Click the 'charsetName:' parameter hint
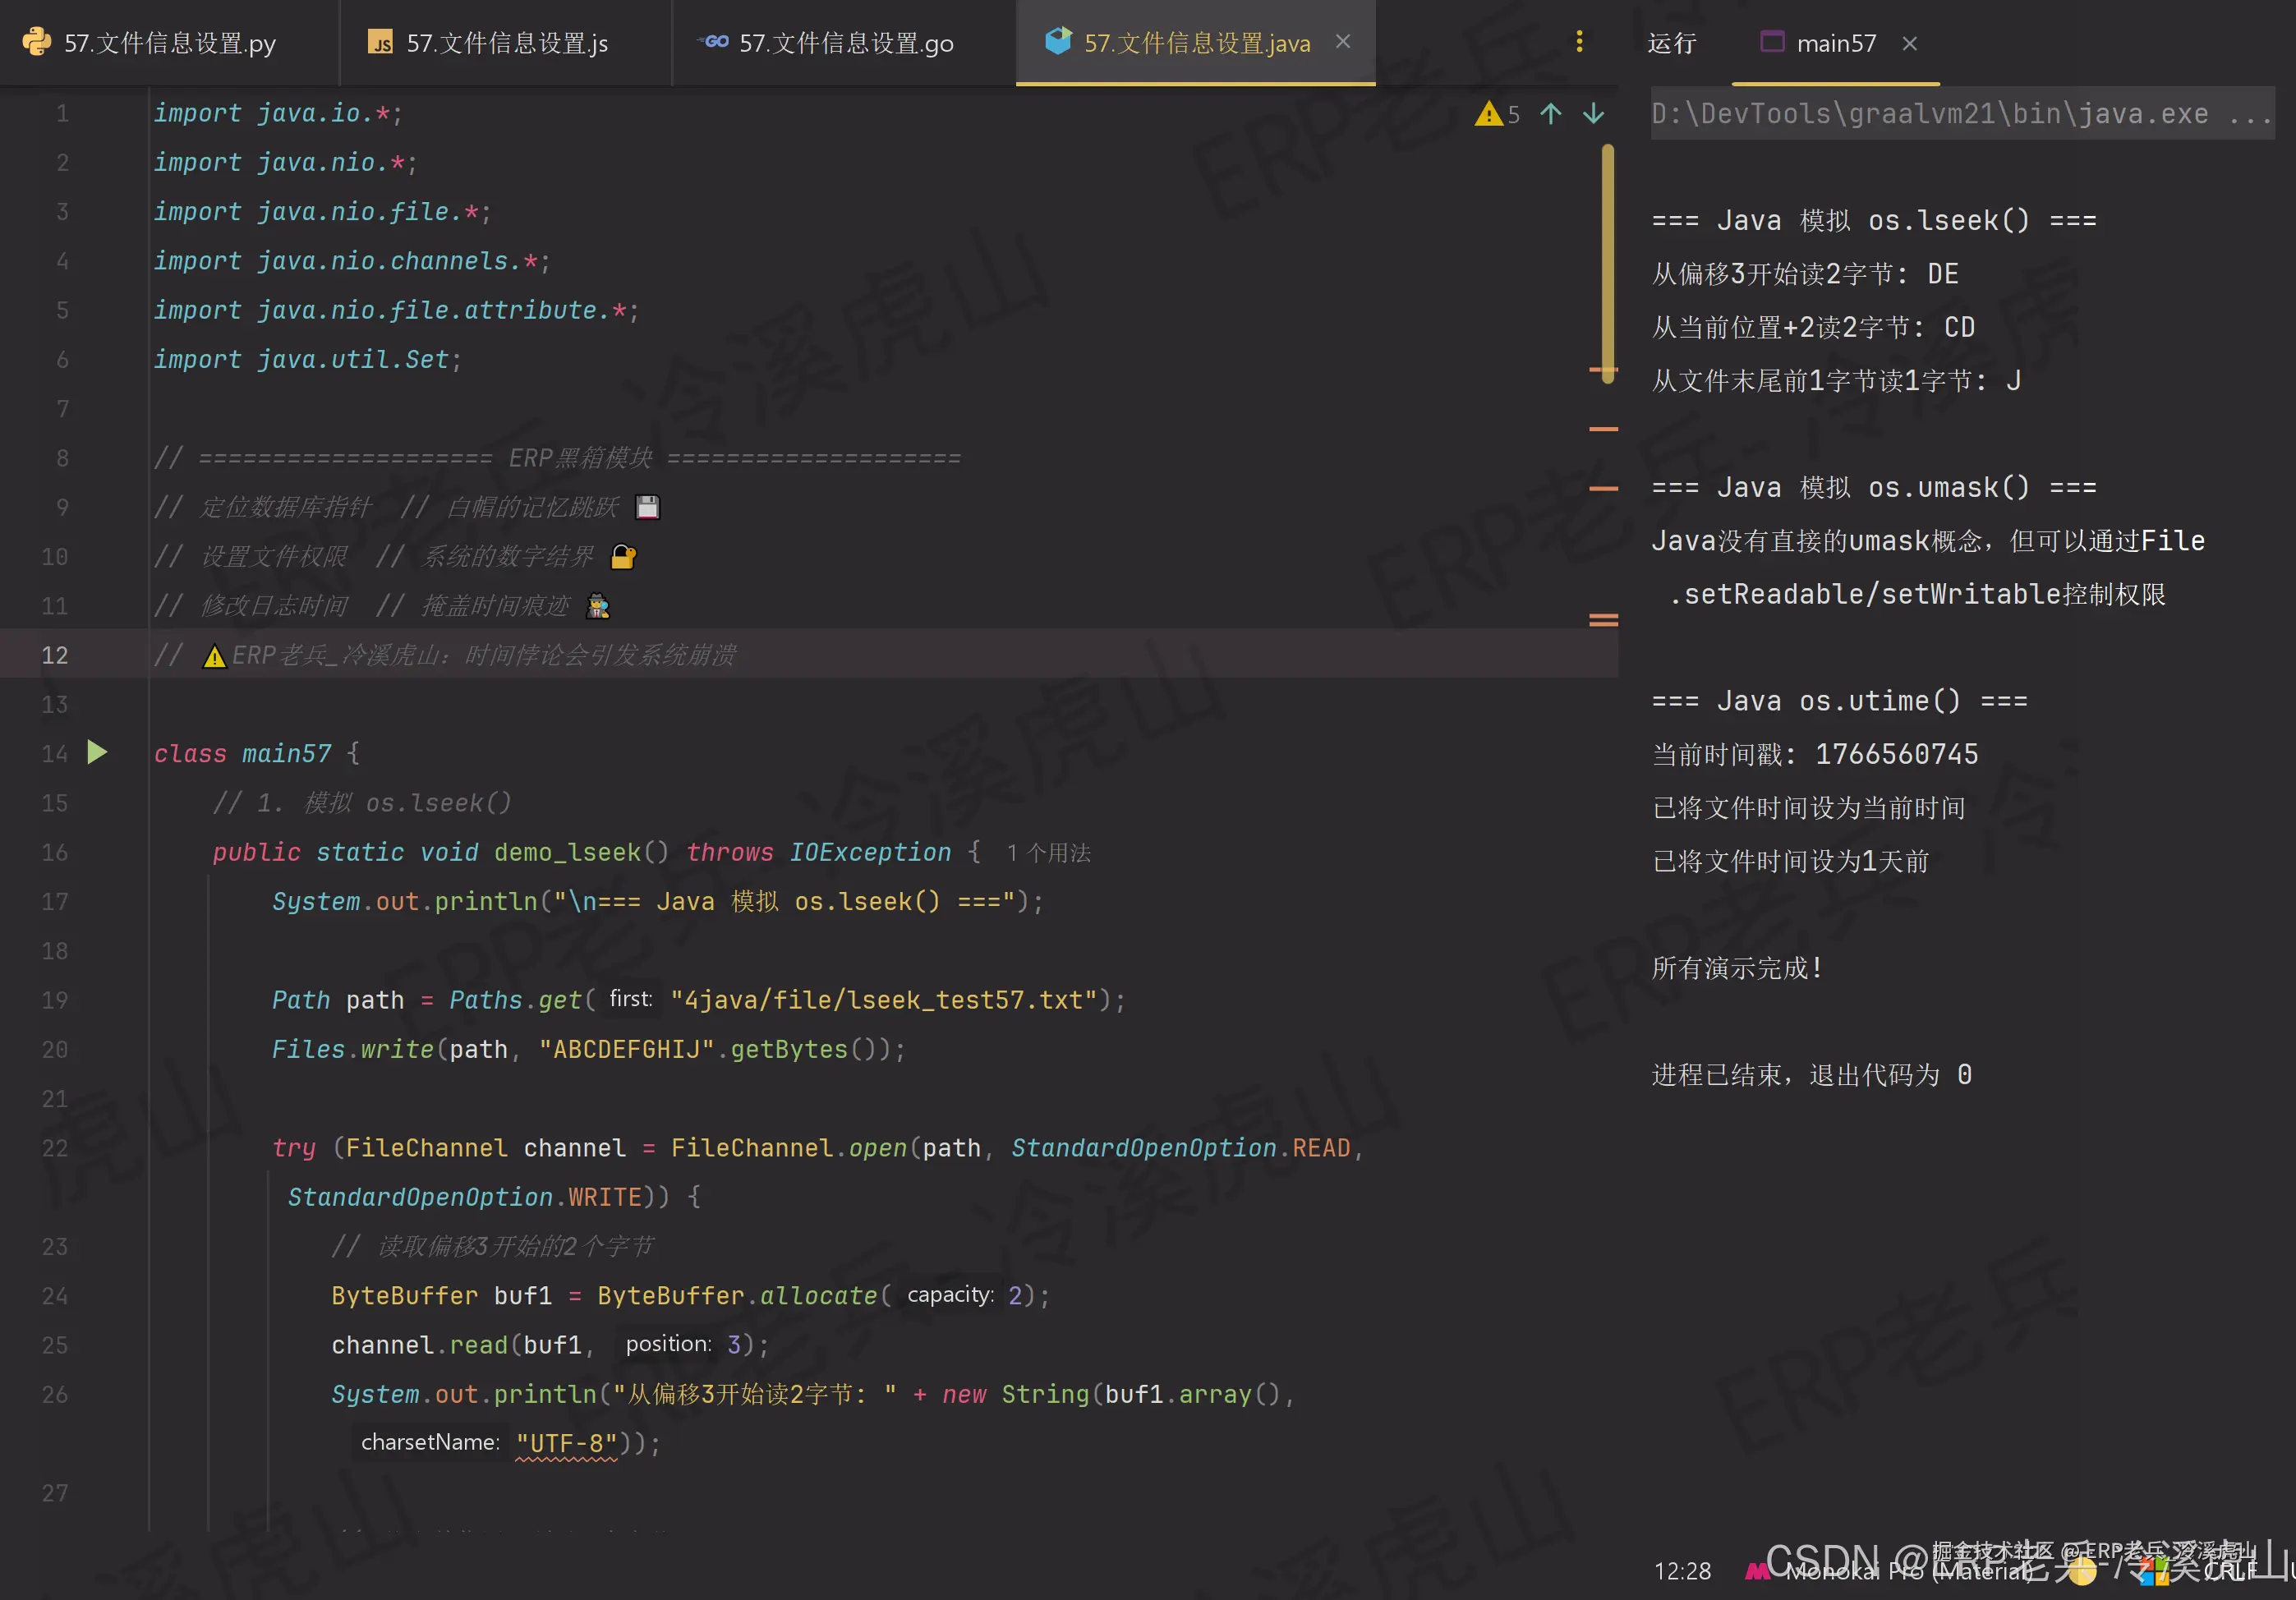This screenshot has width=2296, height=1600. (430, 1442)
